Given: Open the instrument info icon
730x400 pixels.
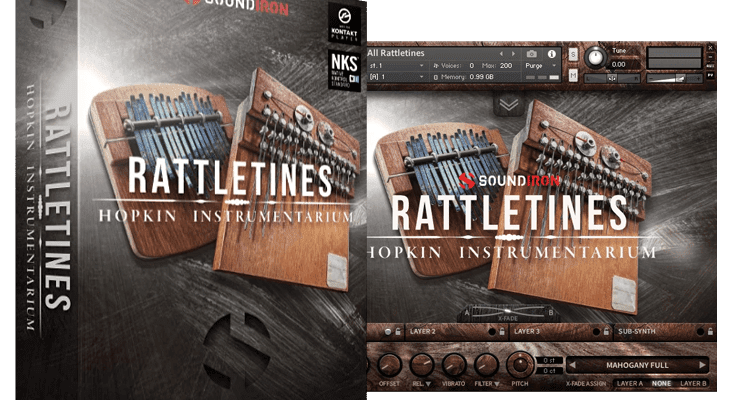Looking at the screenshot, I should pyautogui.click(x=551, y=53).
